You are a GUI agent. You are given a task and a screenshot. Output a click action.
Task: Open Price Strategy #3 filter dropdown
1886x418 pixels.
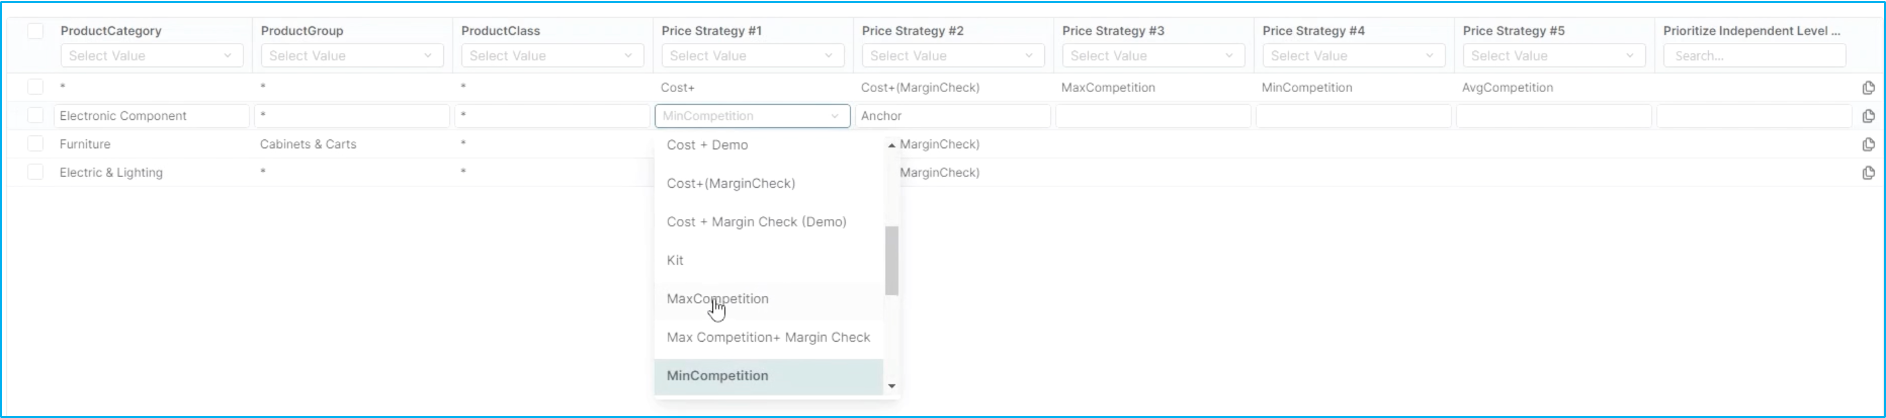tap(1153, 56)
